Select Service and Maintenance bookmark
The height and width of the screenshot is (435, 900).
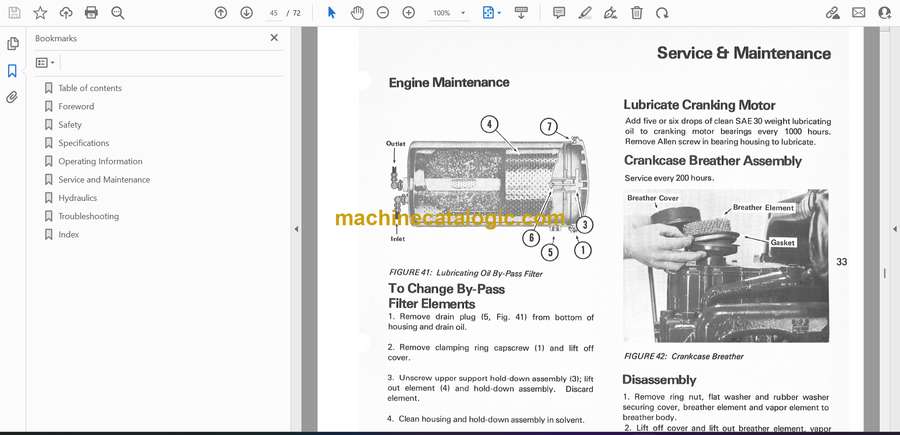(x=104, y=180)
